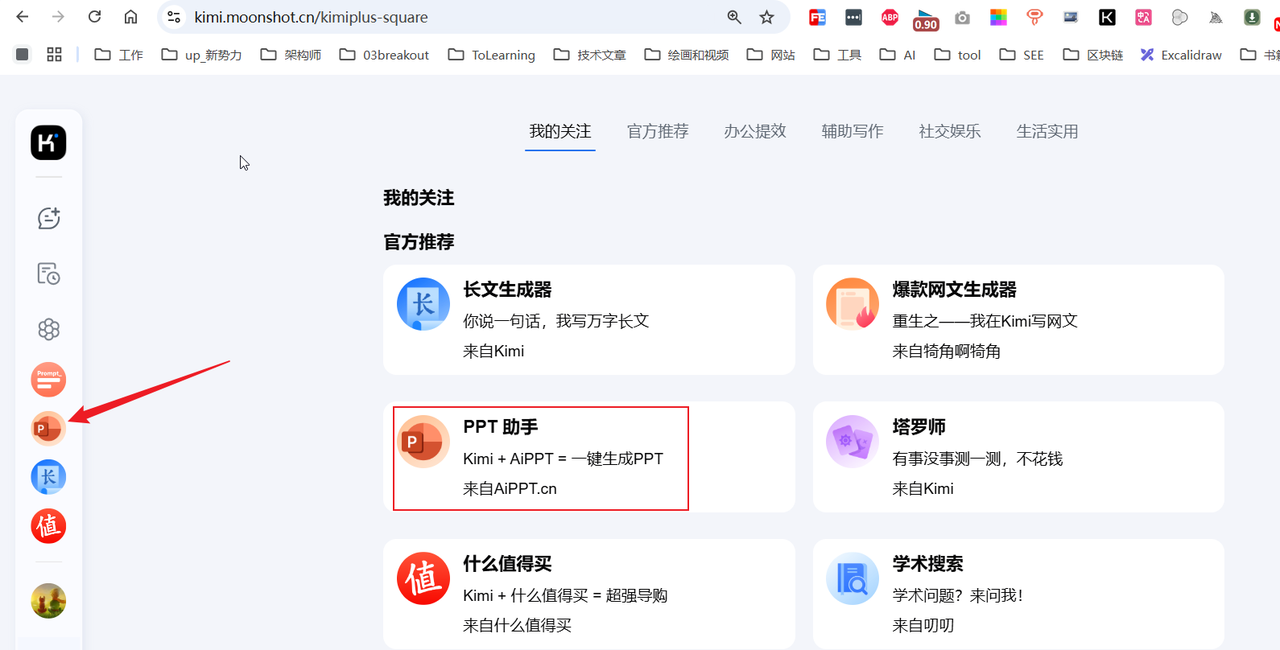Open the AdBlock Plus extension

tap(890, 17)
